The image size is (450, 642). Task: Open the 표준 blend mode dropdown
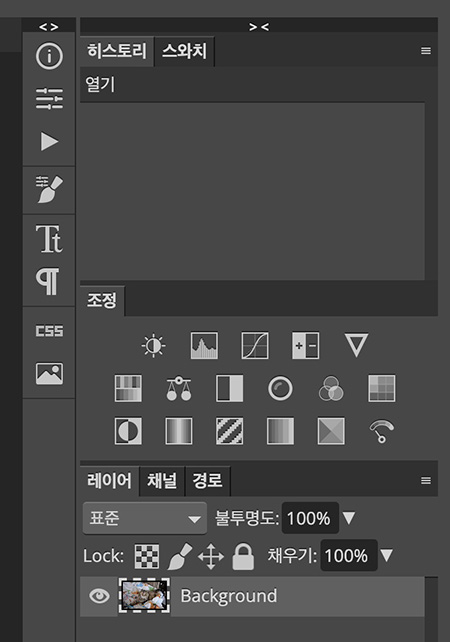145,518
